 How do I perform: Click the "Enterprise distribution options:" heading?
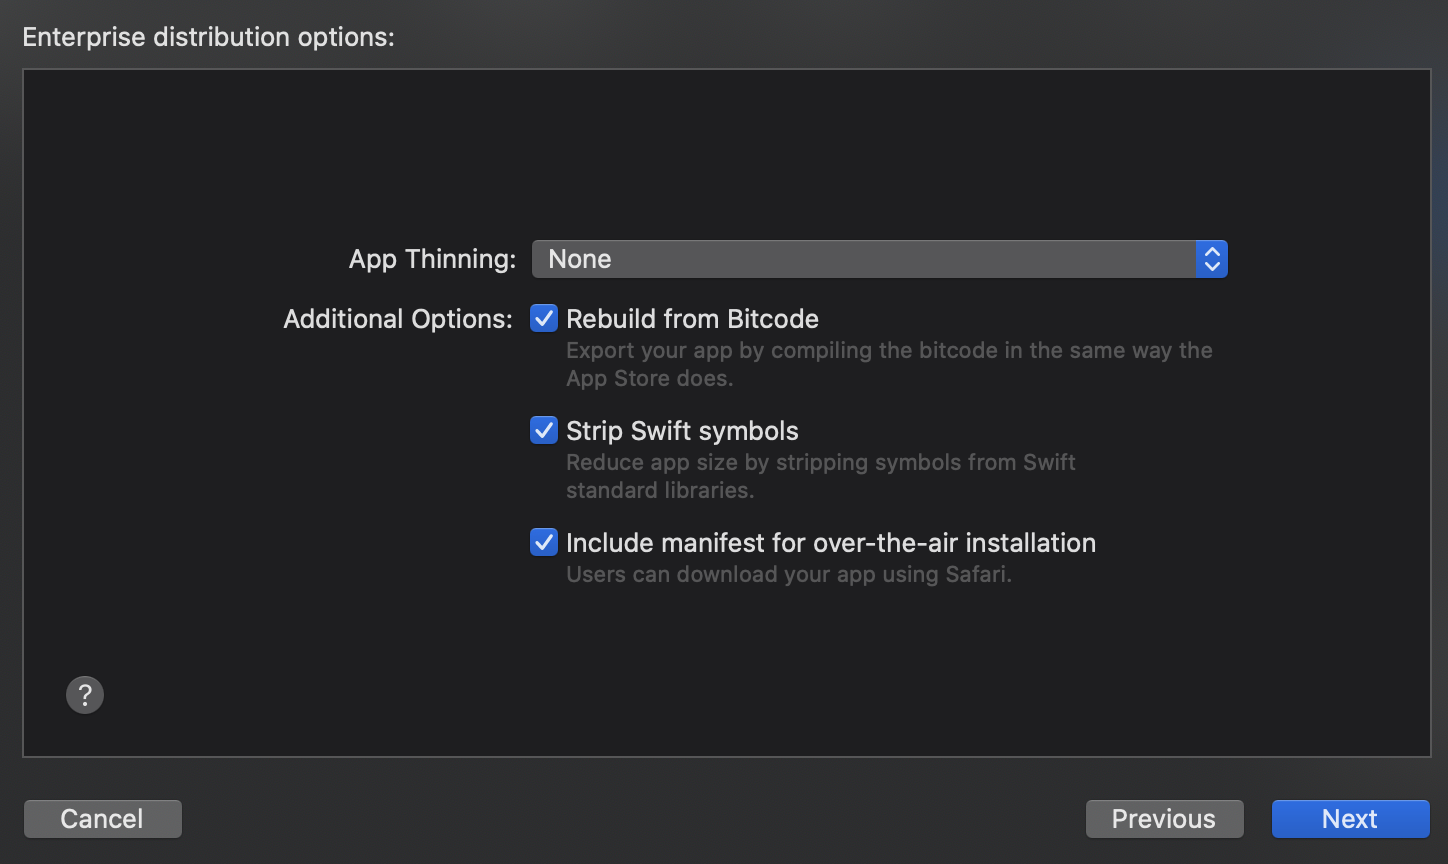click(x=208, y=37)
